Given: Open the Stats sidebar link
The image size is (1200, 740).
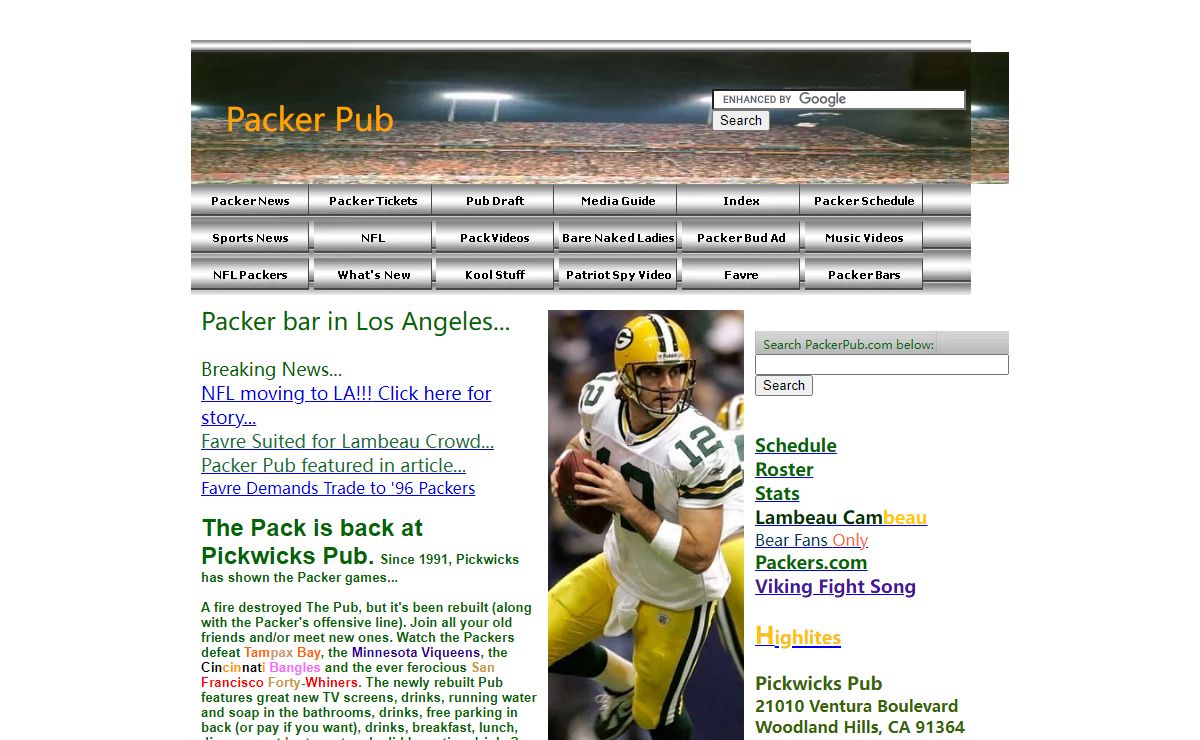Looking at the screenshot, I should [x=777, y=493].
